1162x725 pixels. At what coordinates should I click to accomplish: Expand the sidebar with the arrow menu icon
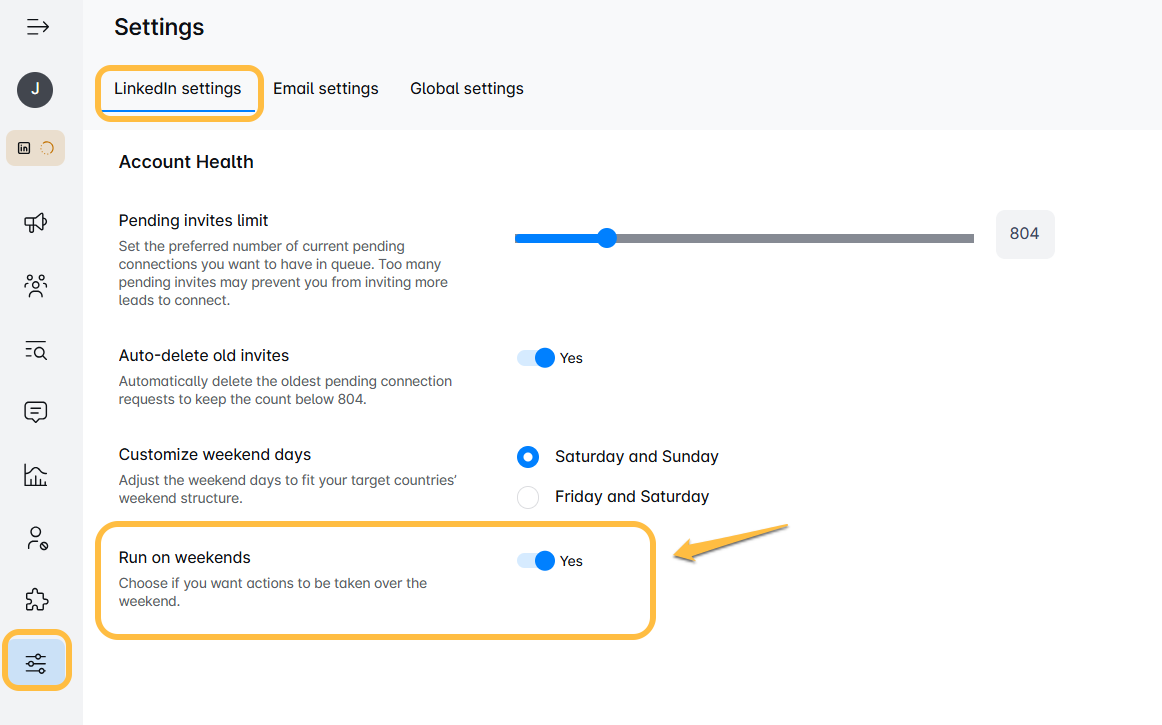click(37, 27)
